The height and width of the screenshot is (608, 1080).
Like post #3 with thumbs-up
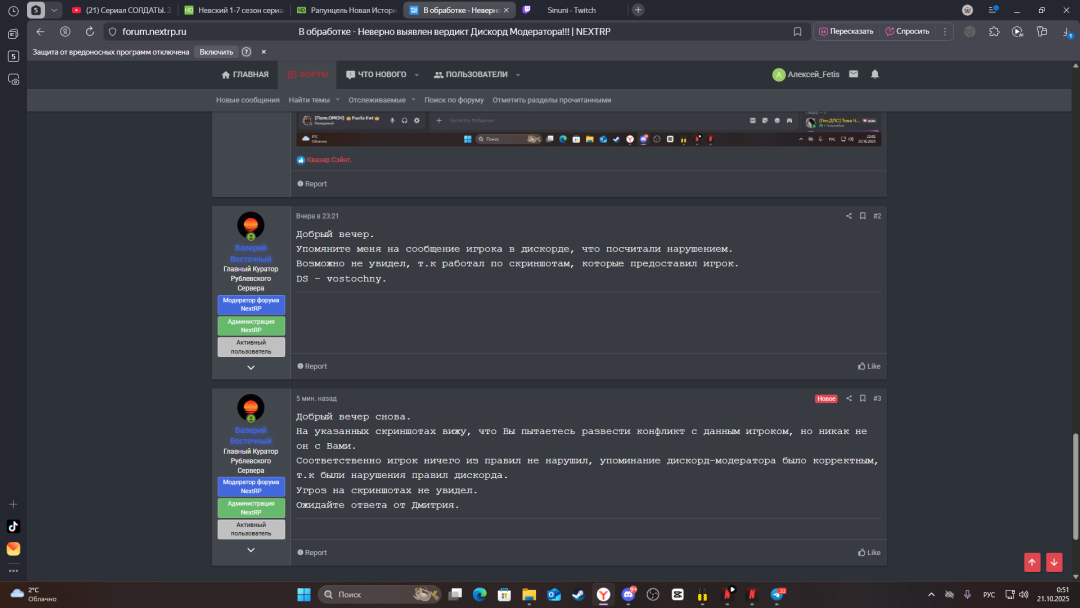[x=869, y=552]
